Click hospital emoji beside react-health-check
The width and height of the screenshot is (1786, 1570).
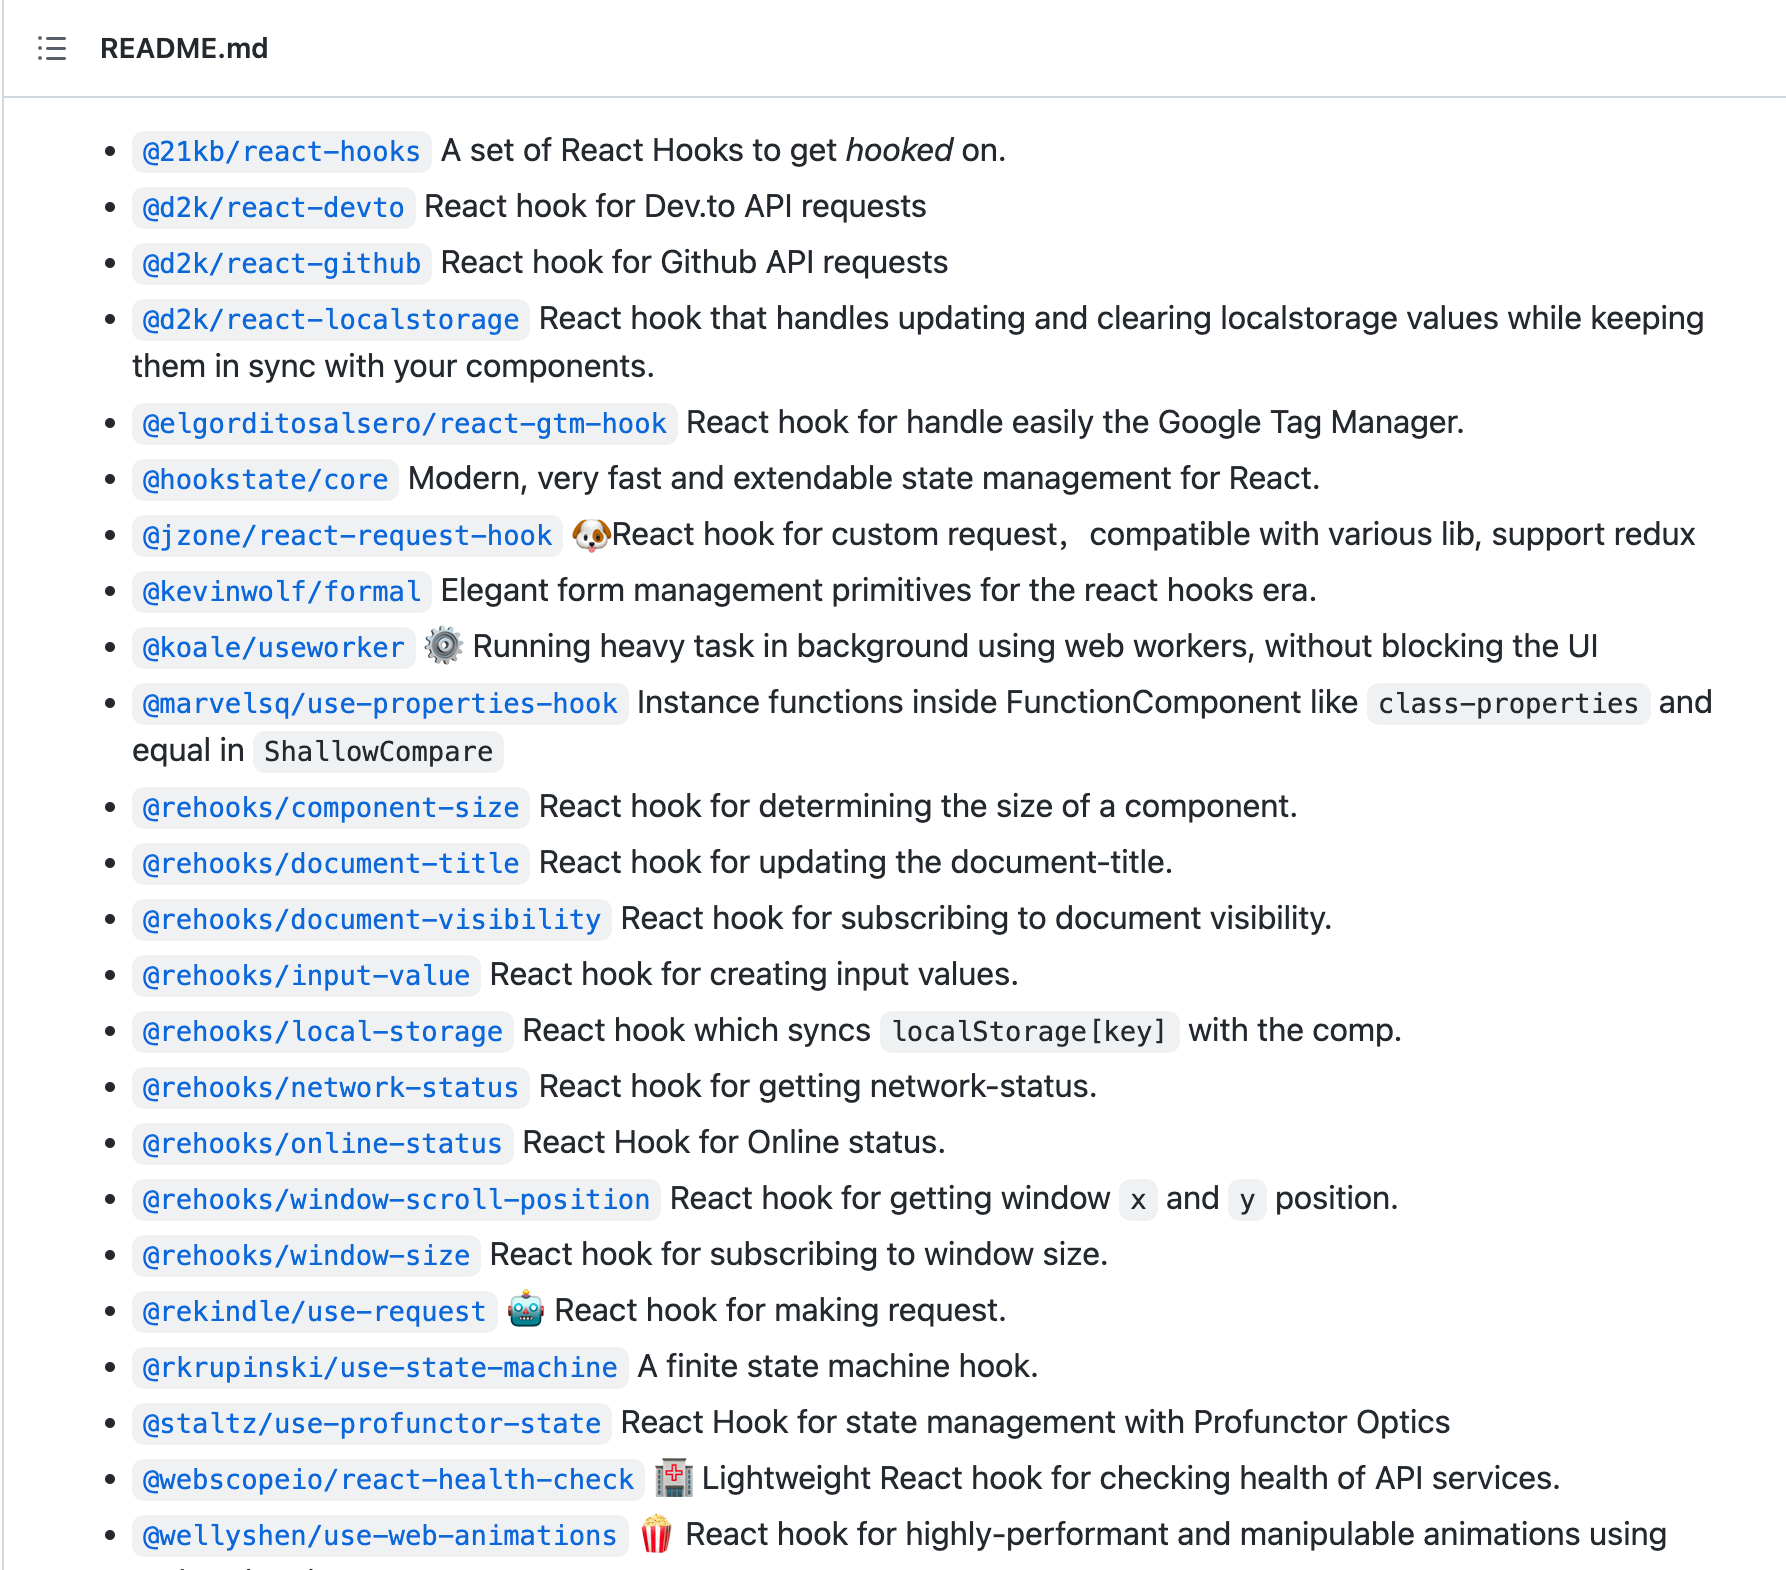pyautogui.click(x=673, y=1478)
